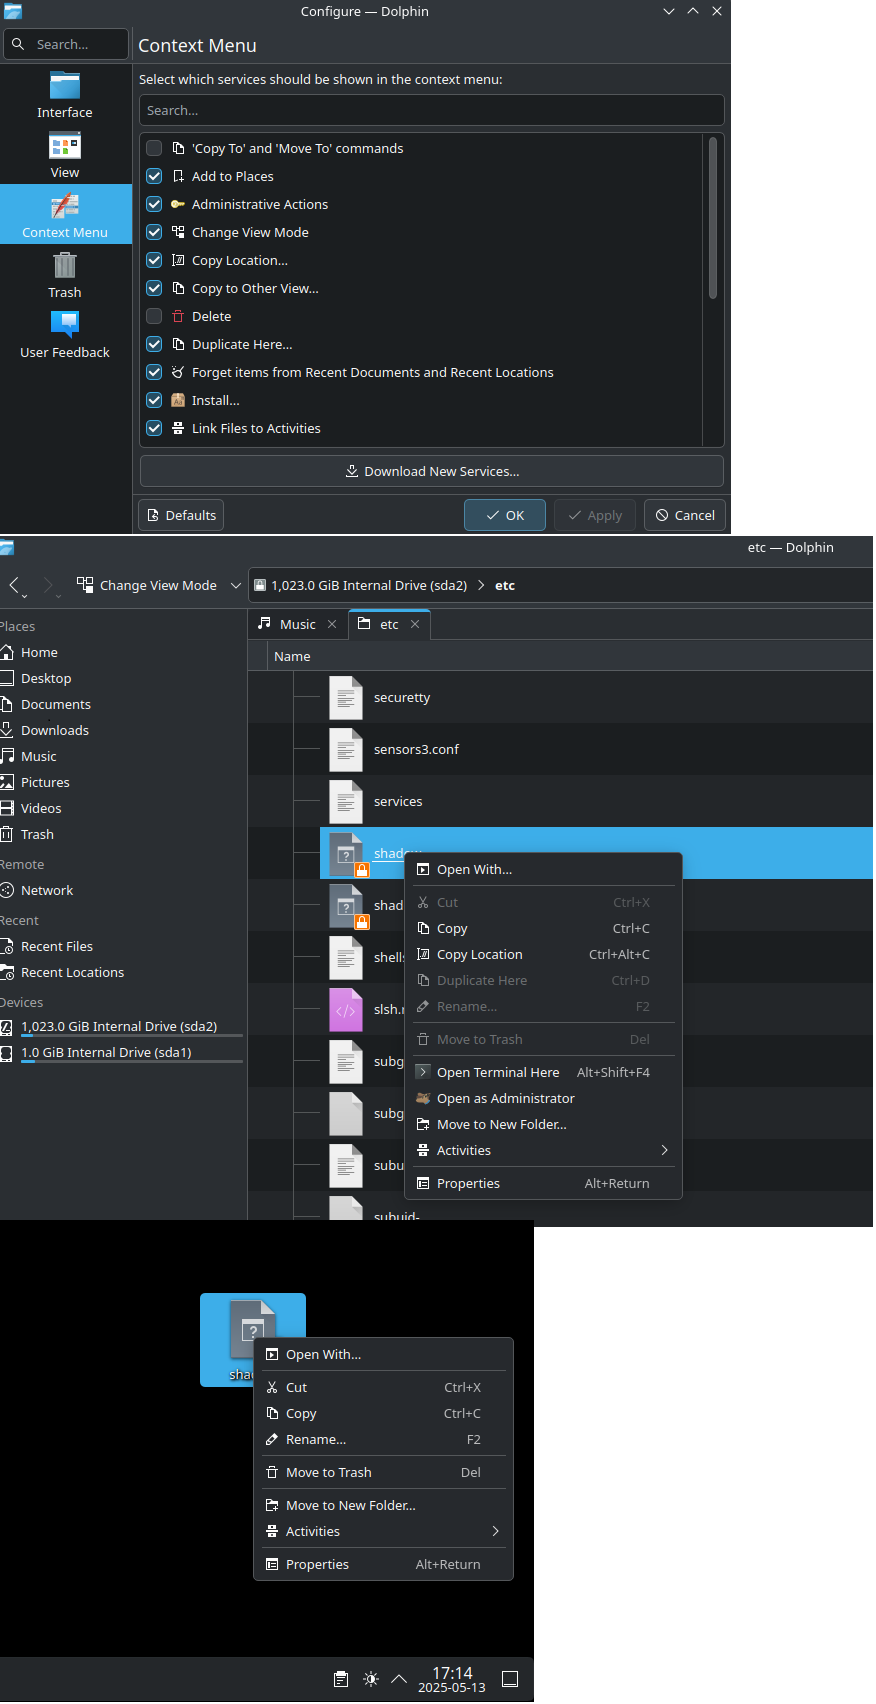The height and width of the screenshot is (1704, 876).
Task: Choose Rename... in the desktop context menu
Action: (383, 1439)
